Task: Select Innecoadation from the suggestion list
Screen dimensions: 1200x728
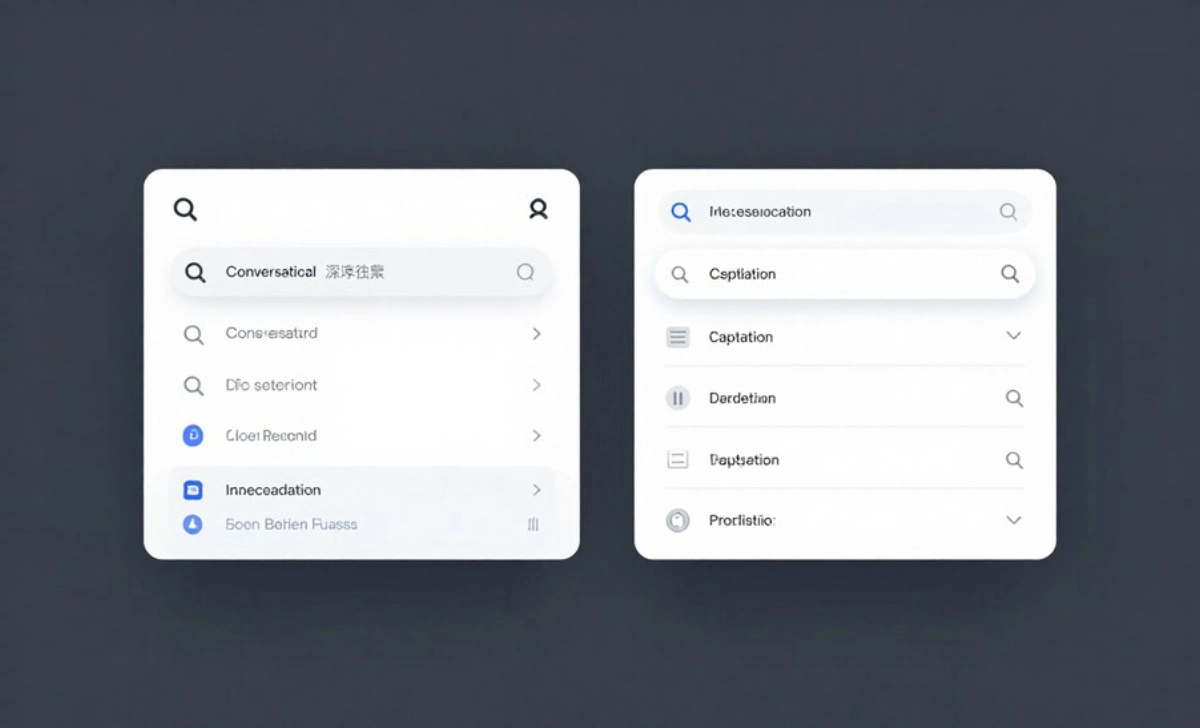Action: click(273, 489)
